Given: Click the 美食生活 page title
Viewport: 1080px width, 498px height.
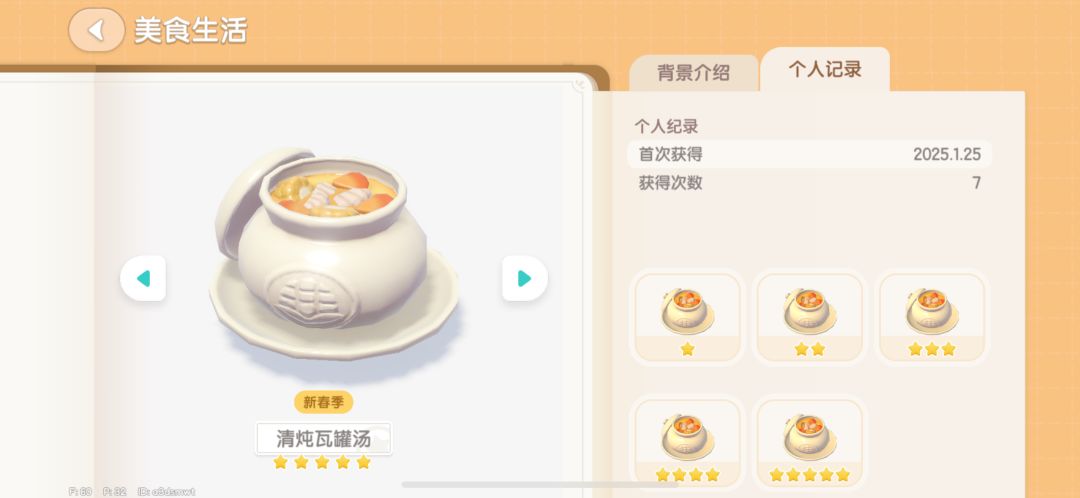Looking at the screenshot, I should point(190,30).
